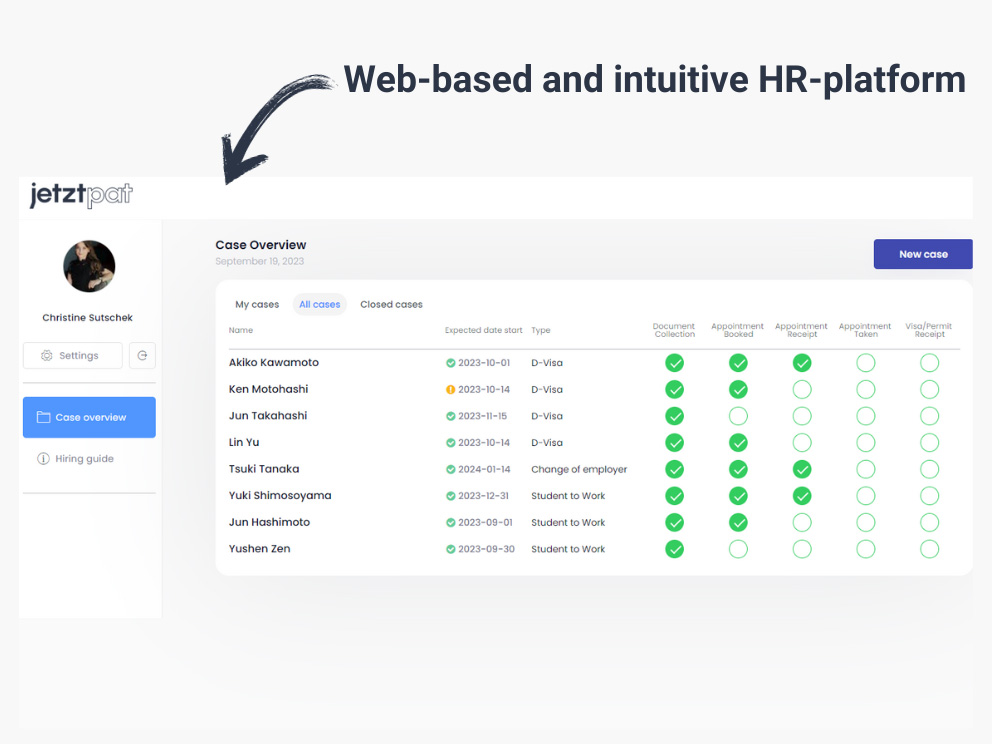Toggle Appointment Booked for Jun Hashimoto
The height and width of the screenshot is (744, 992).
(738, 522)
